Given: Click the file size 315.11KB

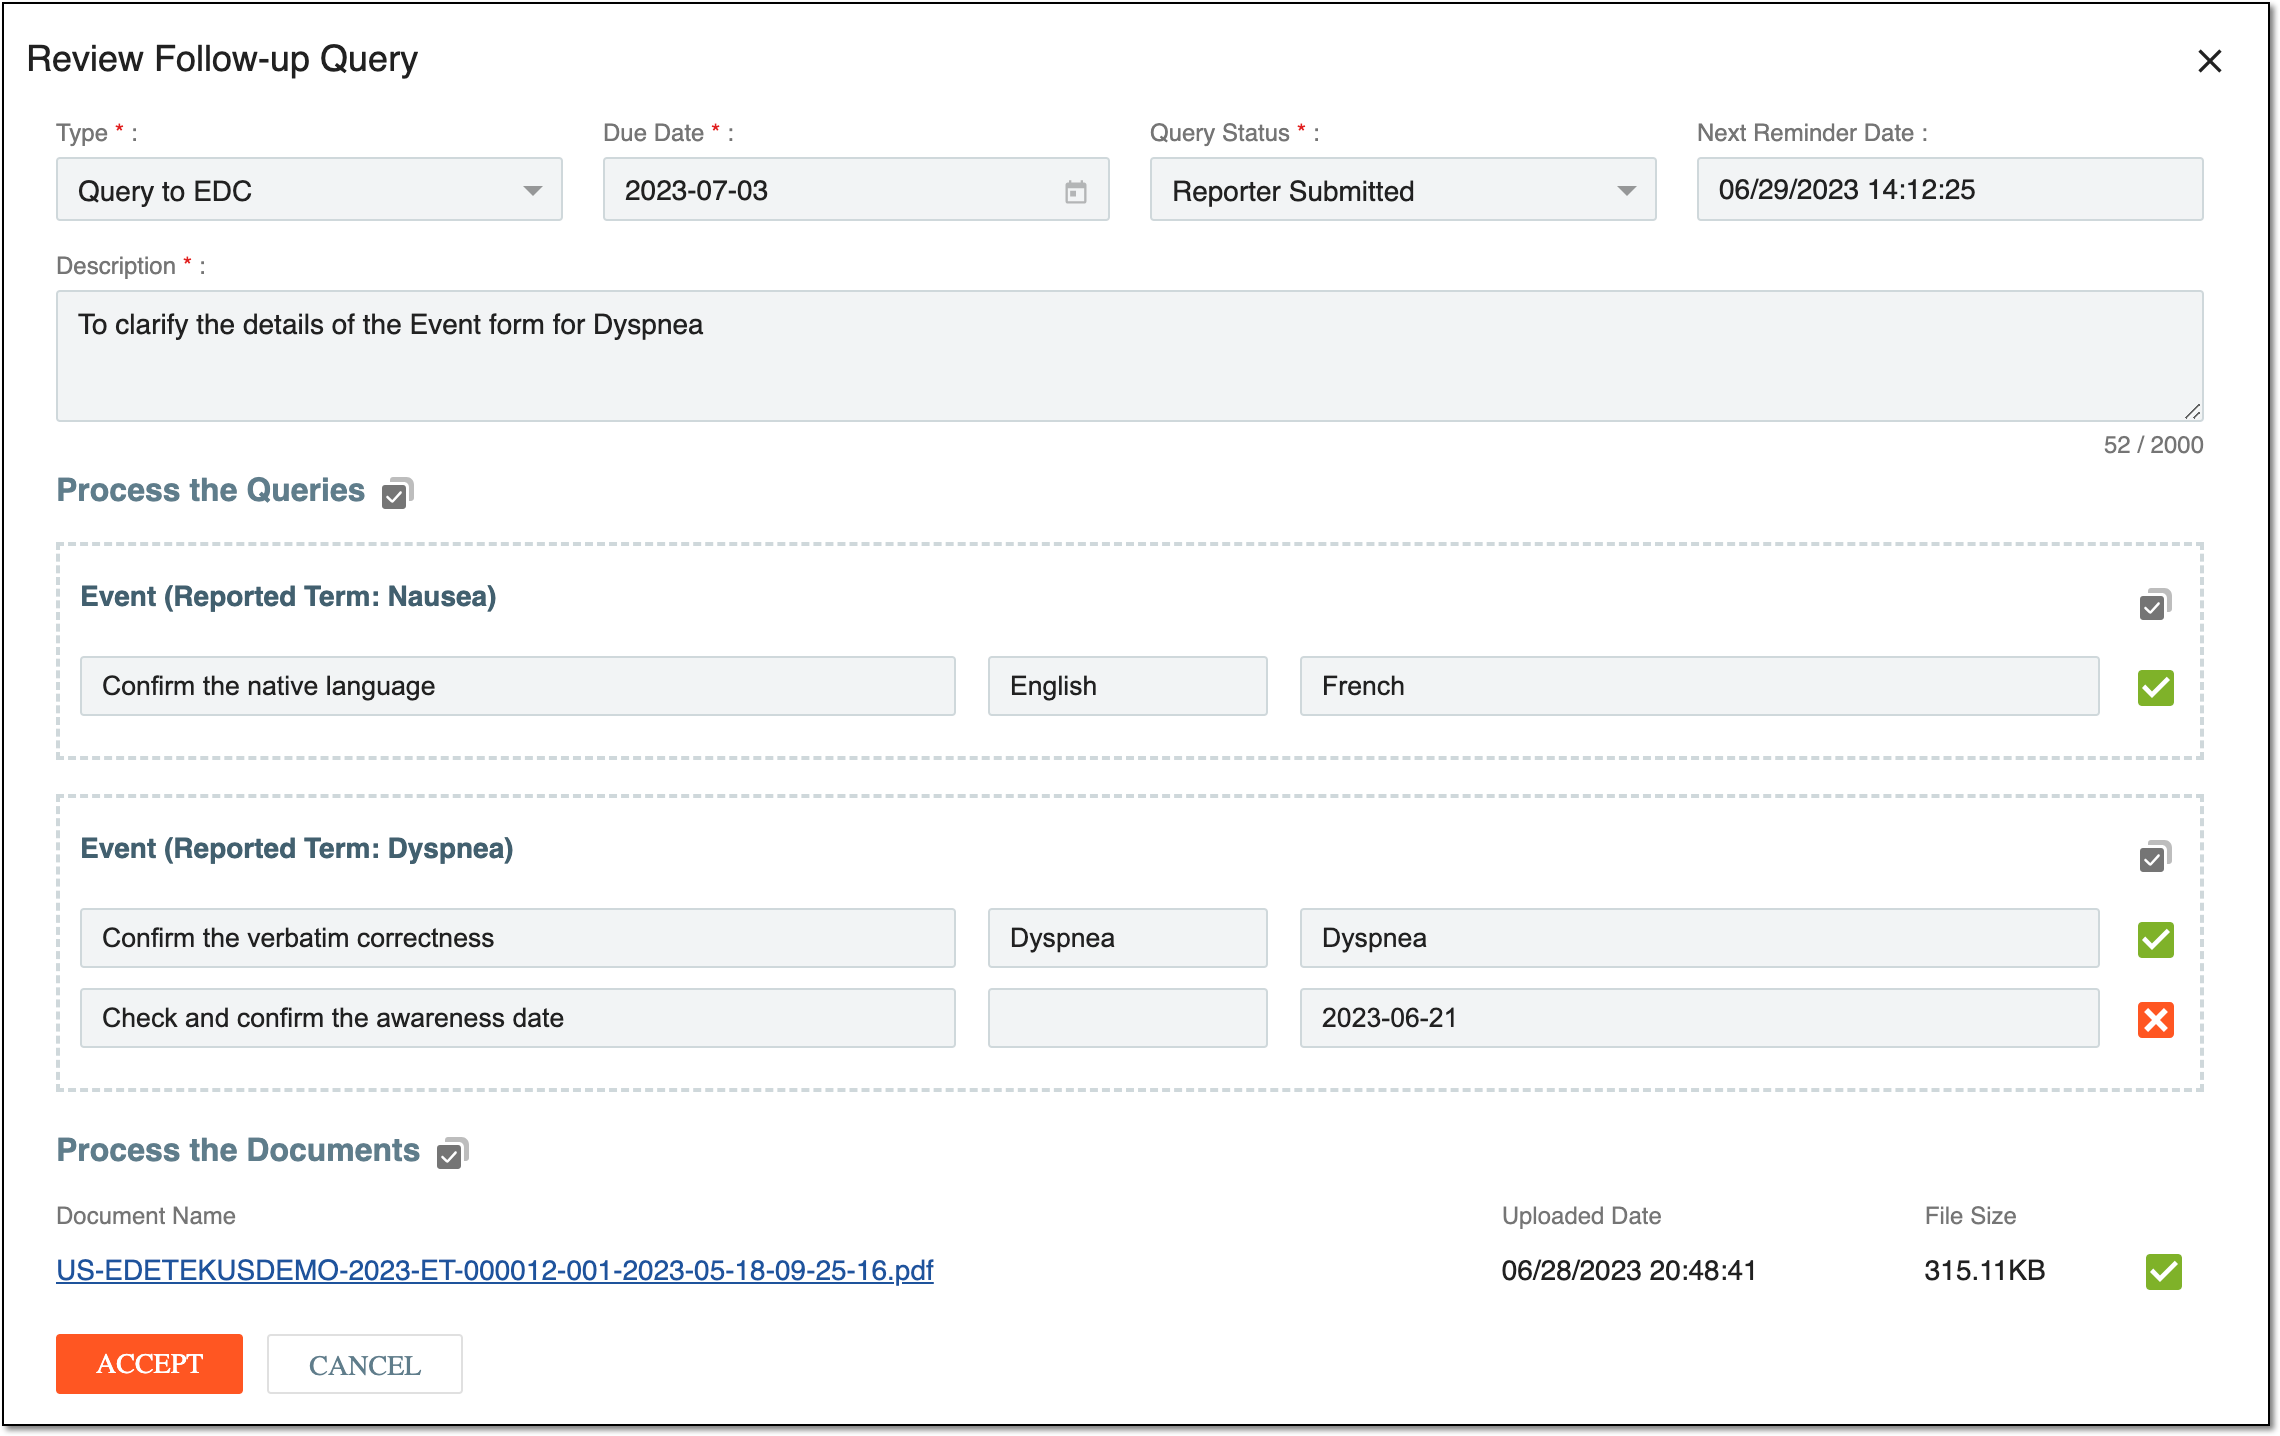Looking at the screenshot, I should pos(1984,1271).
